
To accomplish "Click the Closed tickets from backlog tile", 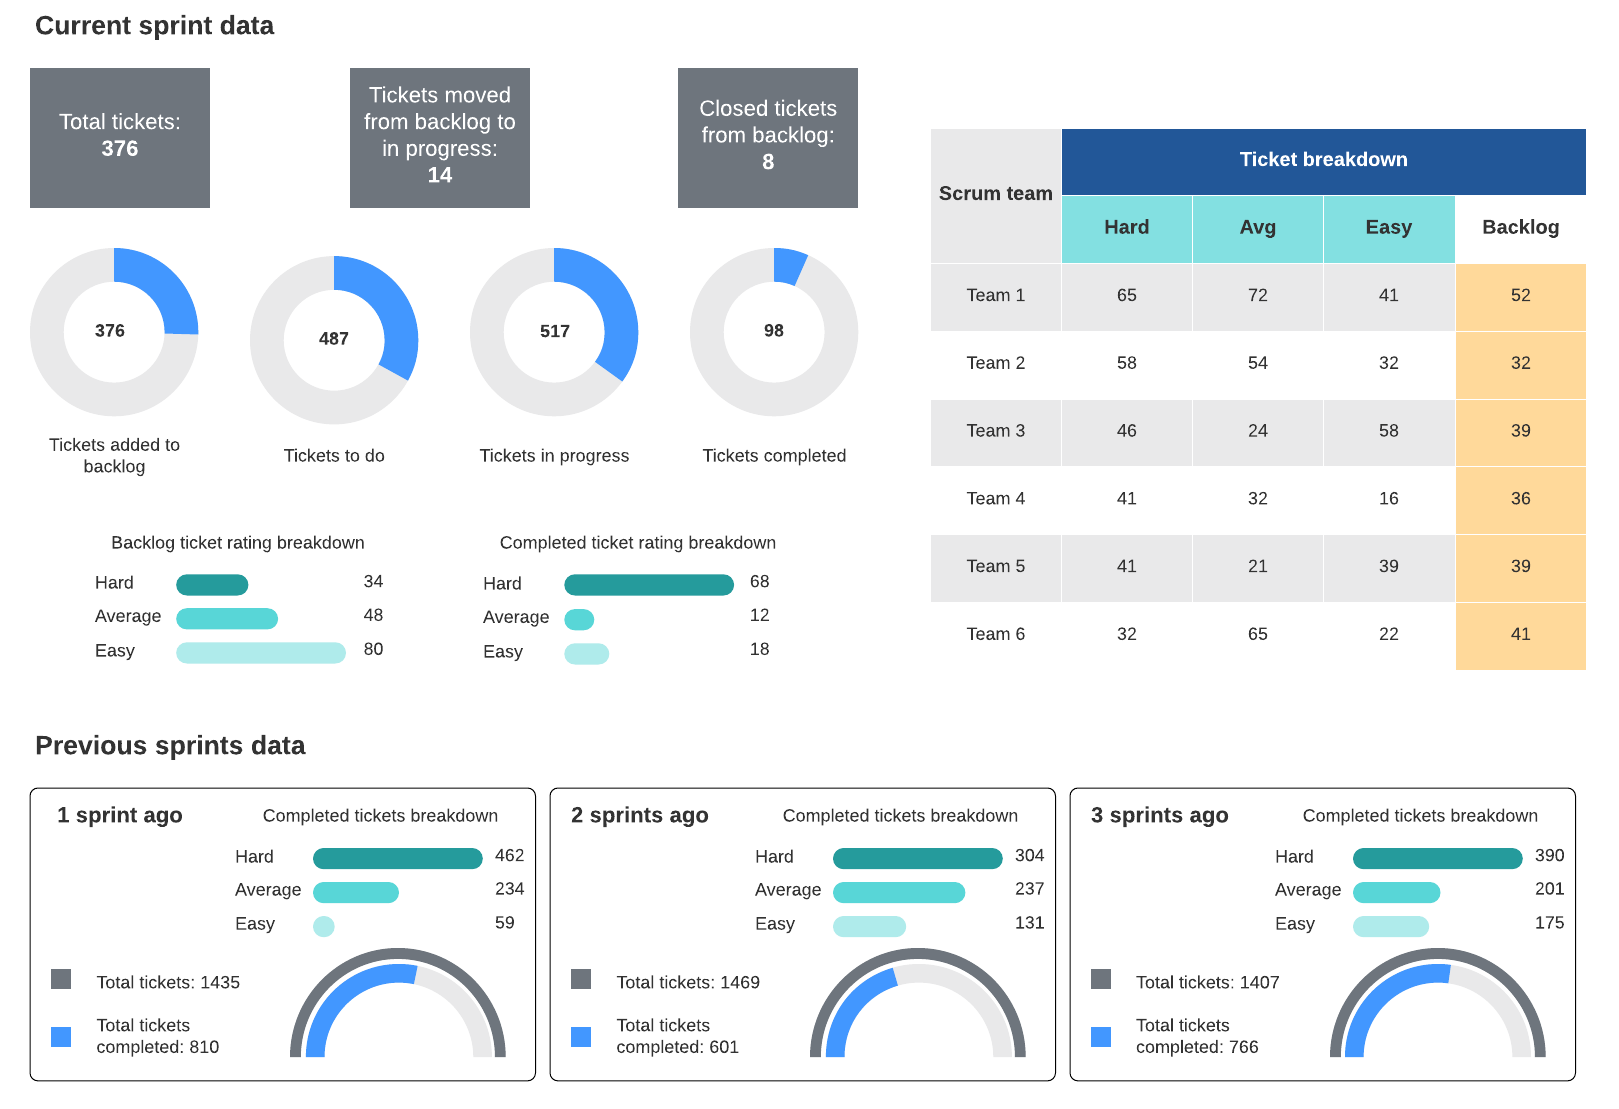I will (768, 138).
